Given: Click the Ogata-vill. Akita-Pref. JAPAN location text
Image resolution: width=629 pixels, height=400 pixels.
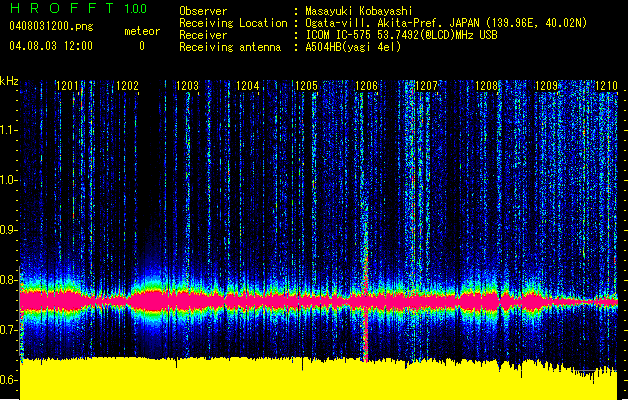Looking at the screenshot, I should click(x=446, y=23).
